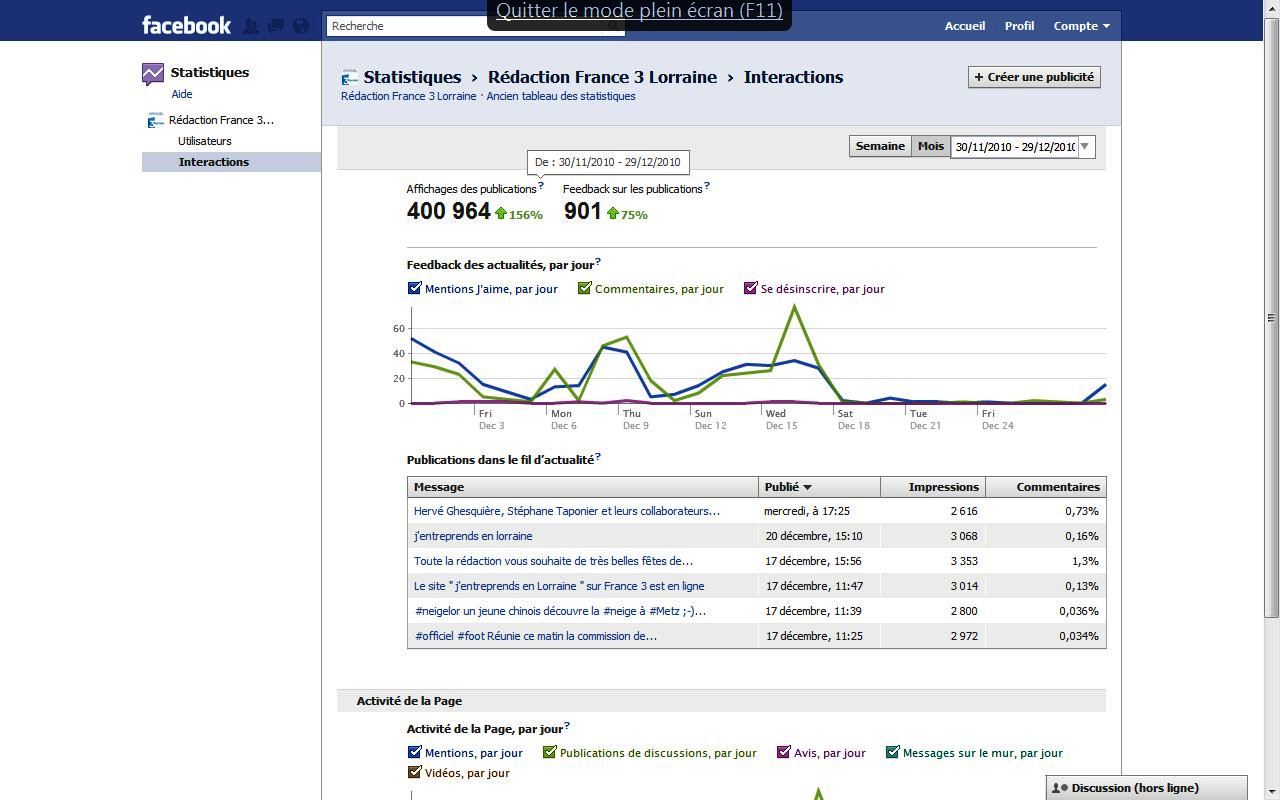Uncheck Mentions J'aime, par jour checkbox

tap(414, 288)
